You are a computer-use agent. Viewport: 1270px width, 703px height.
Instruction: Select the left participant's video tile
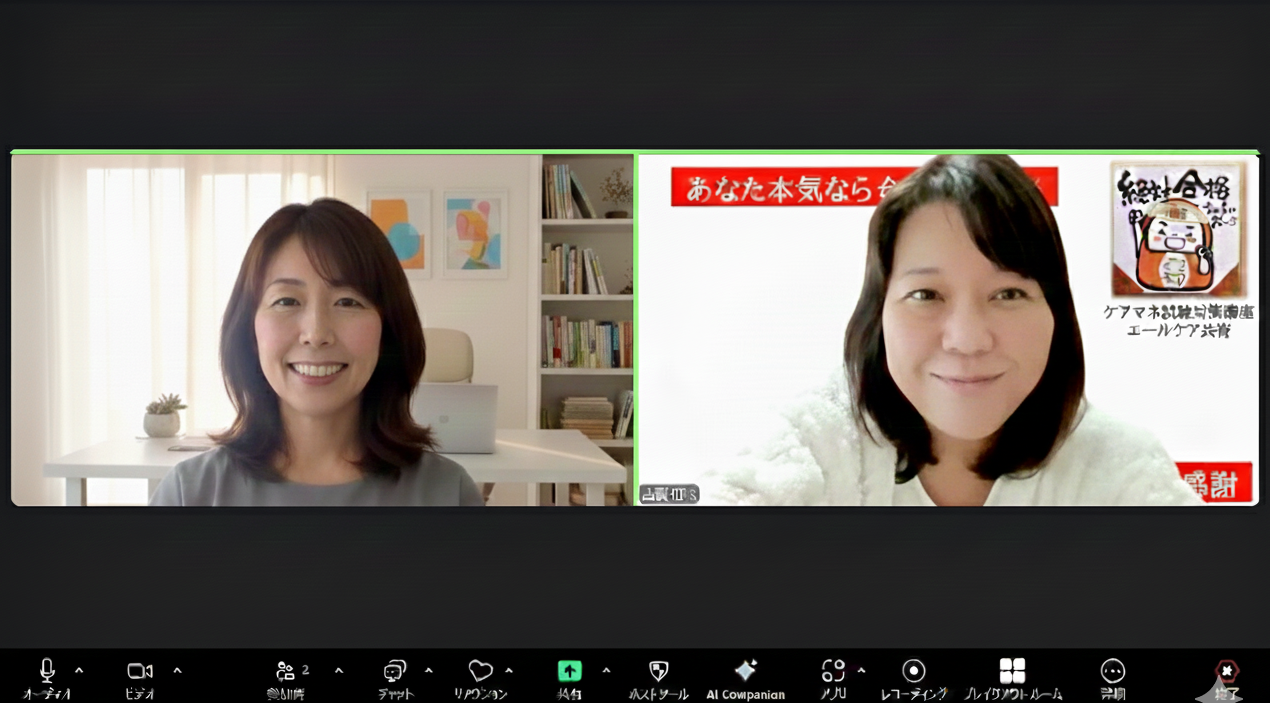[x=322, y=330]
